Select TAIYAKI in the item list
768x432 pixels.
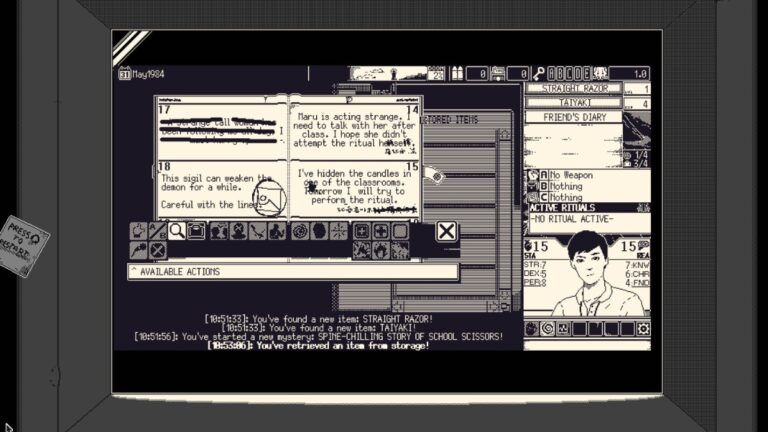tap(575, 103)
